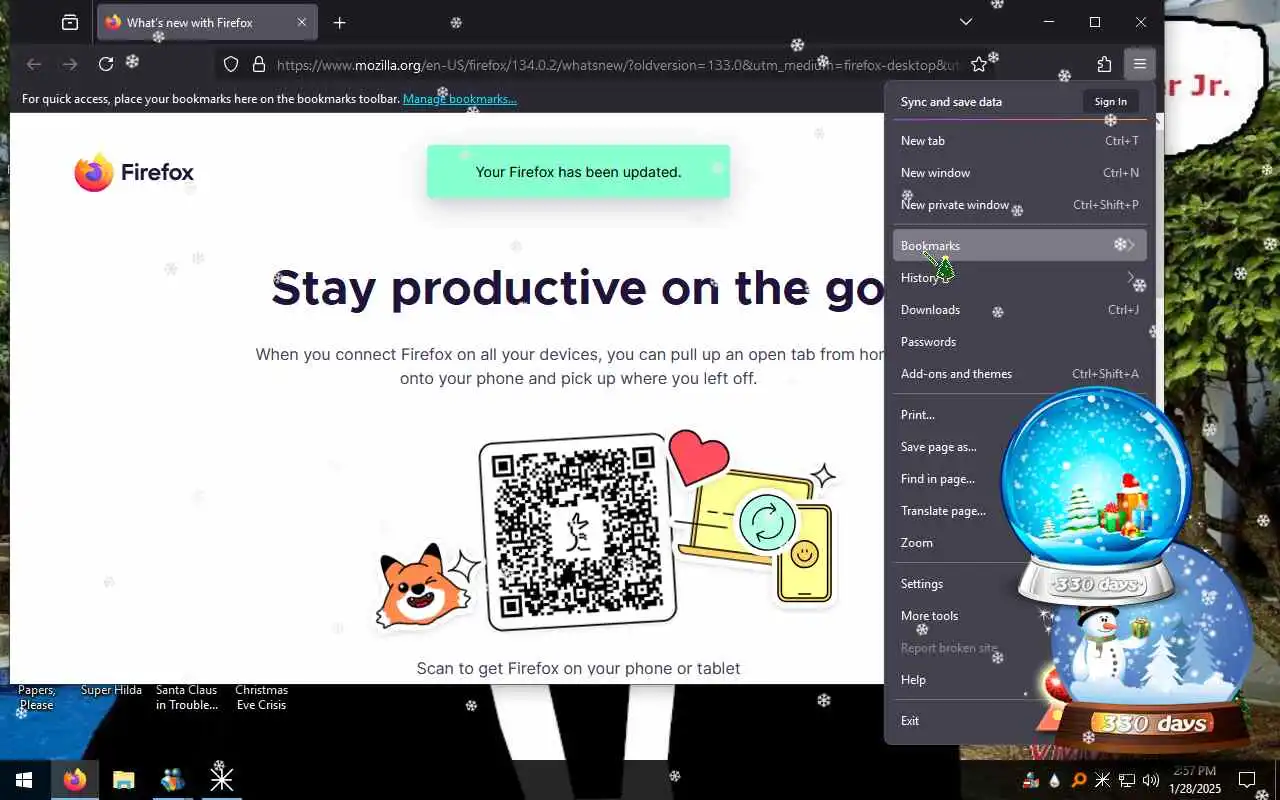Click the reload page button
1280x800 pixels.
point(106,64)
